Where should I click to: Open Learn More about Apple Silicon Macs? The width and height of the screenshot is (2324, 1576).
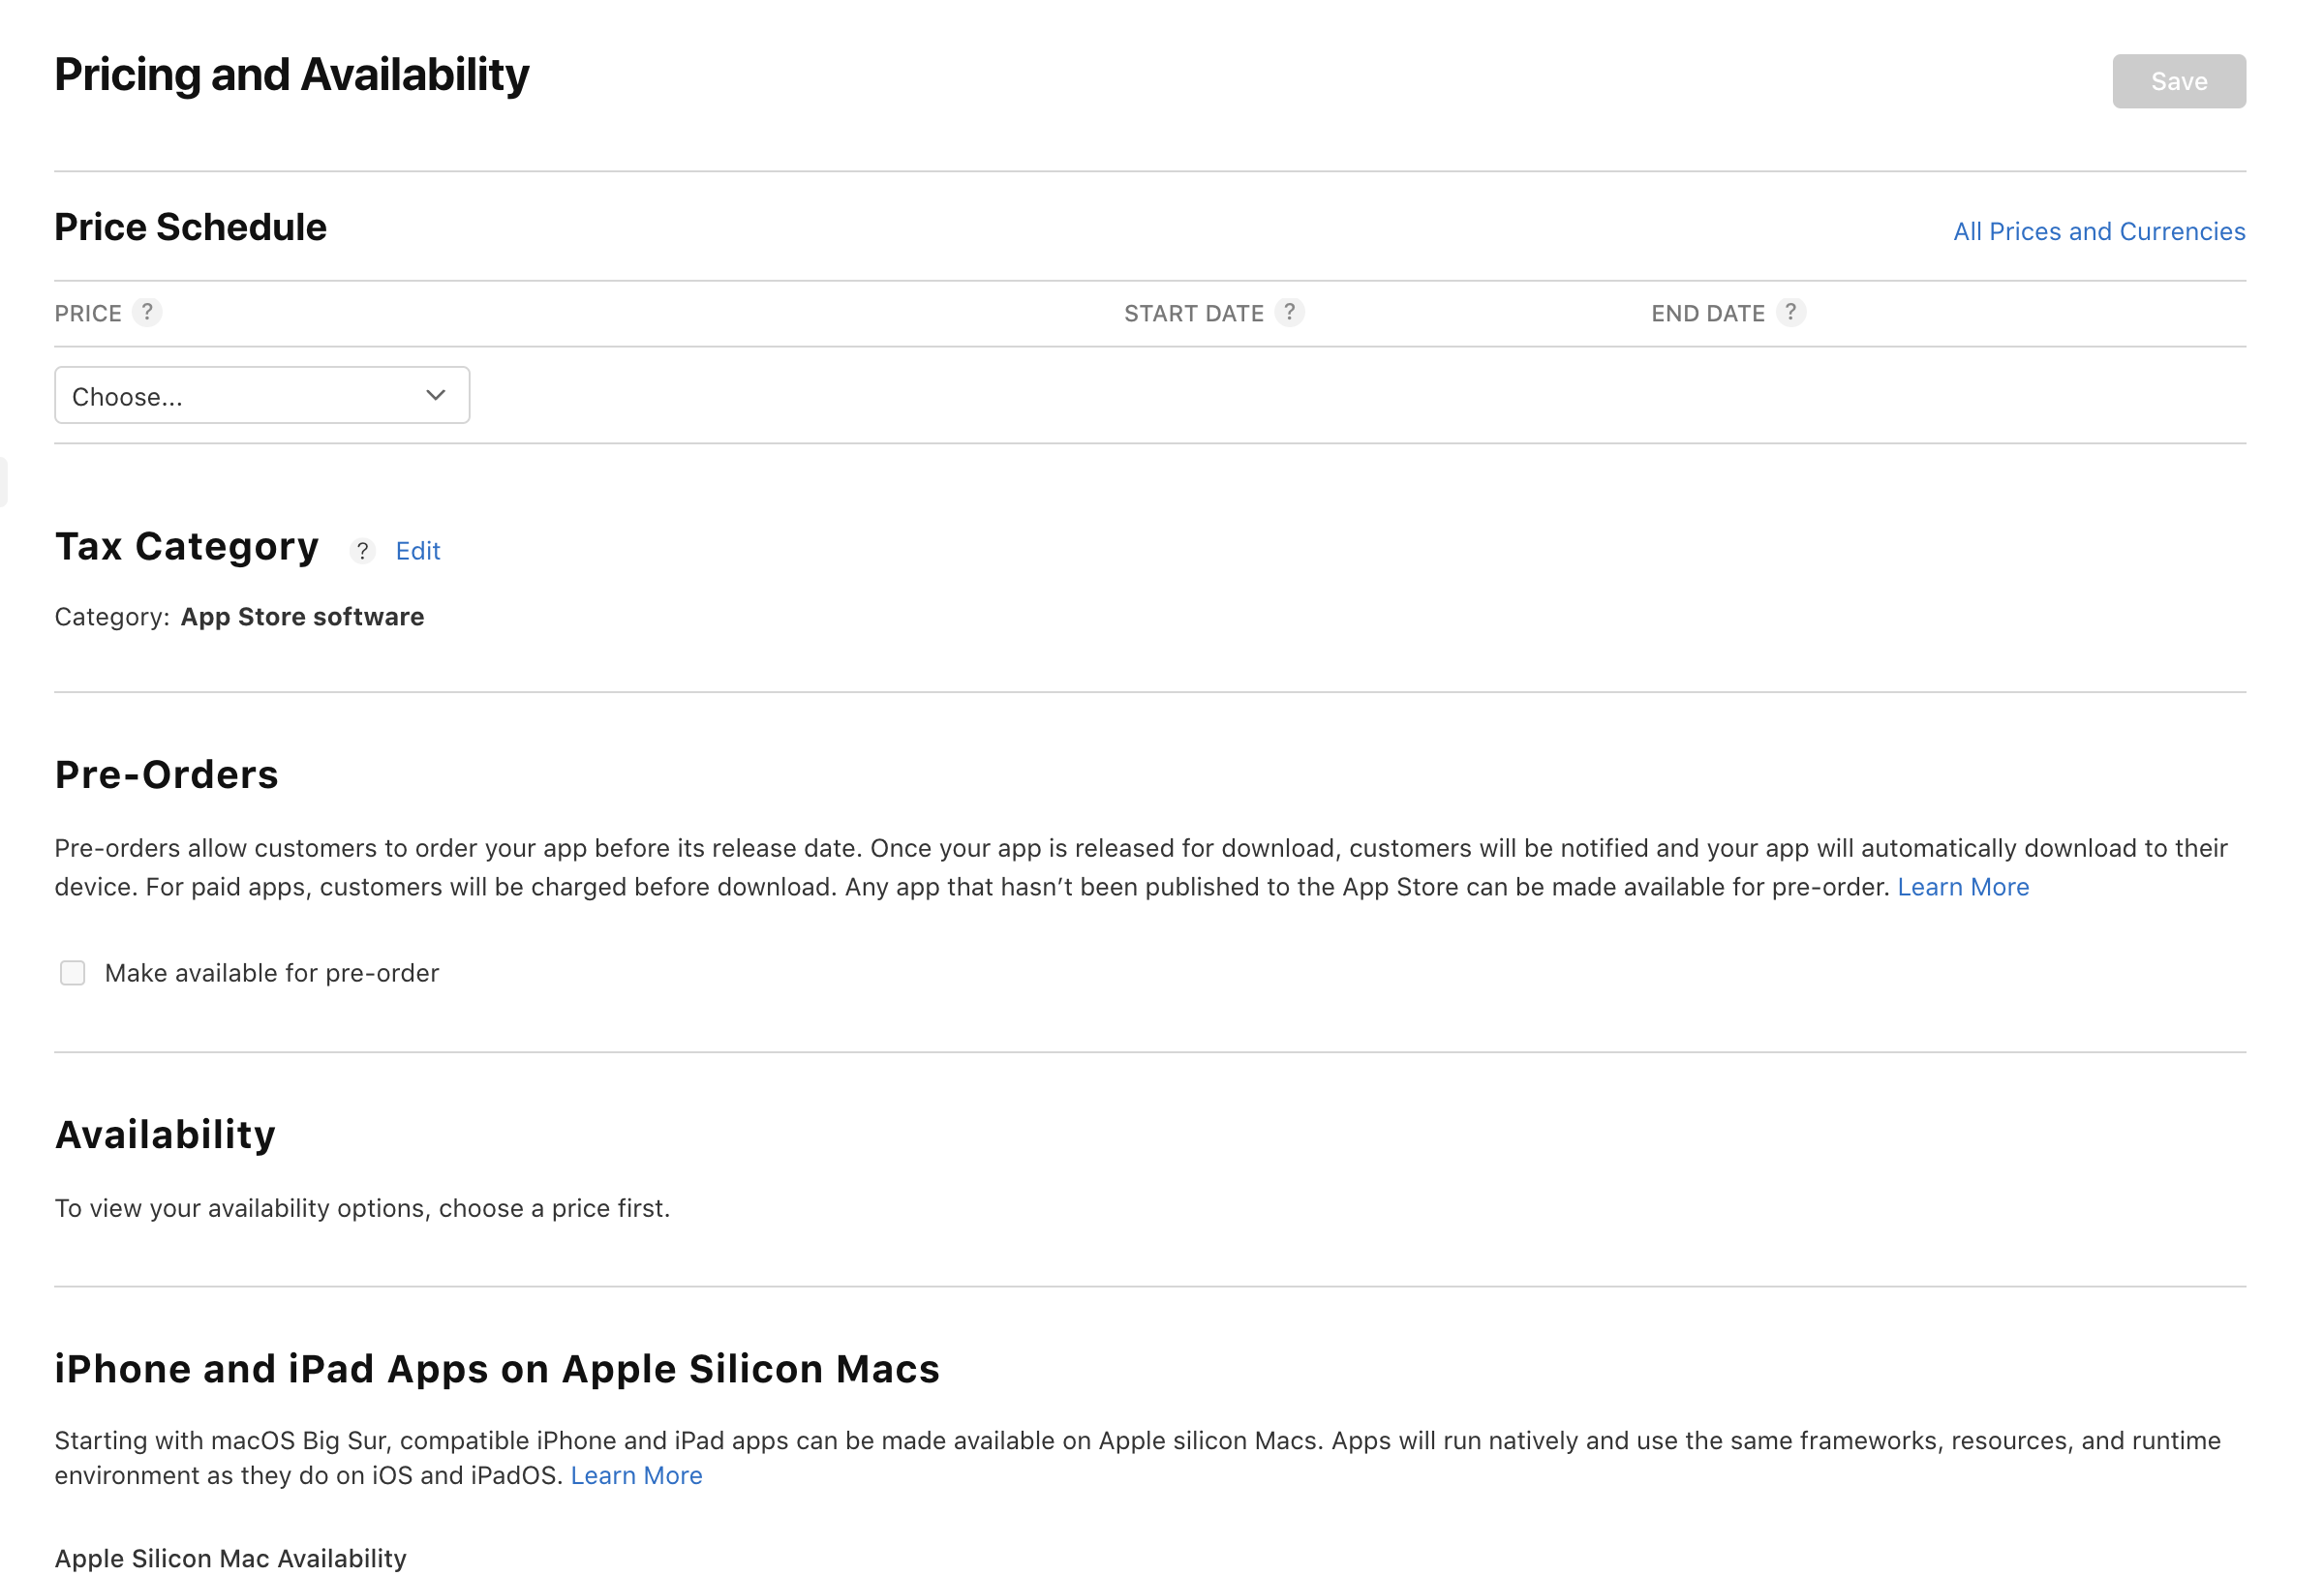[636, 1475]
